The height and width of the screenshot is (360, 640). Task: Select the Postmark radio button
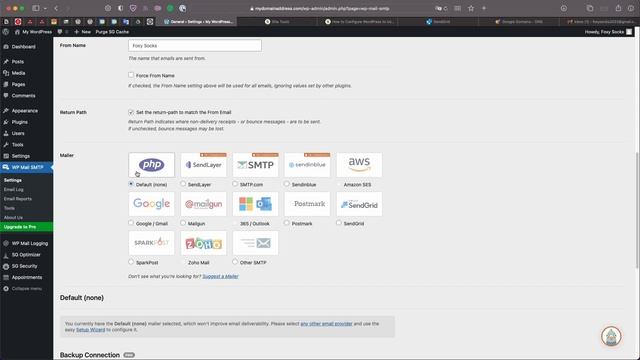[x=287, y=223]
